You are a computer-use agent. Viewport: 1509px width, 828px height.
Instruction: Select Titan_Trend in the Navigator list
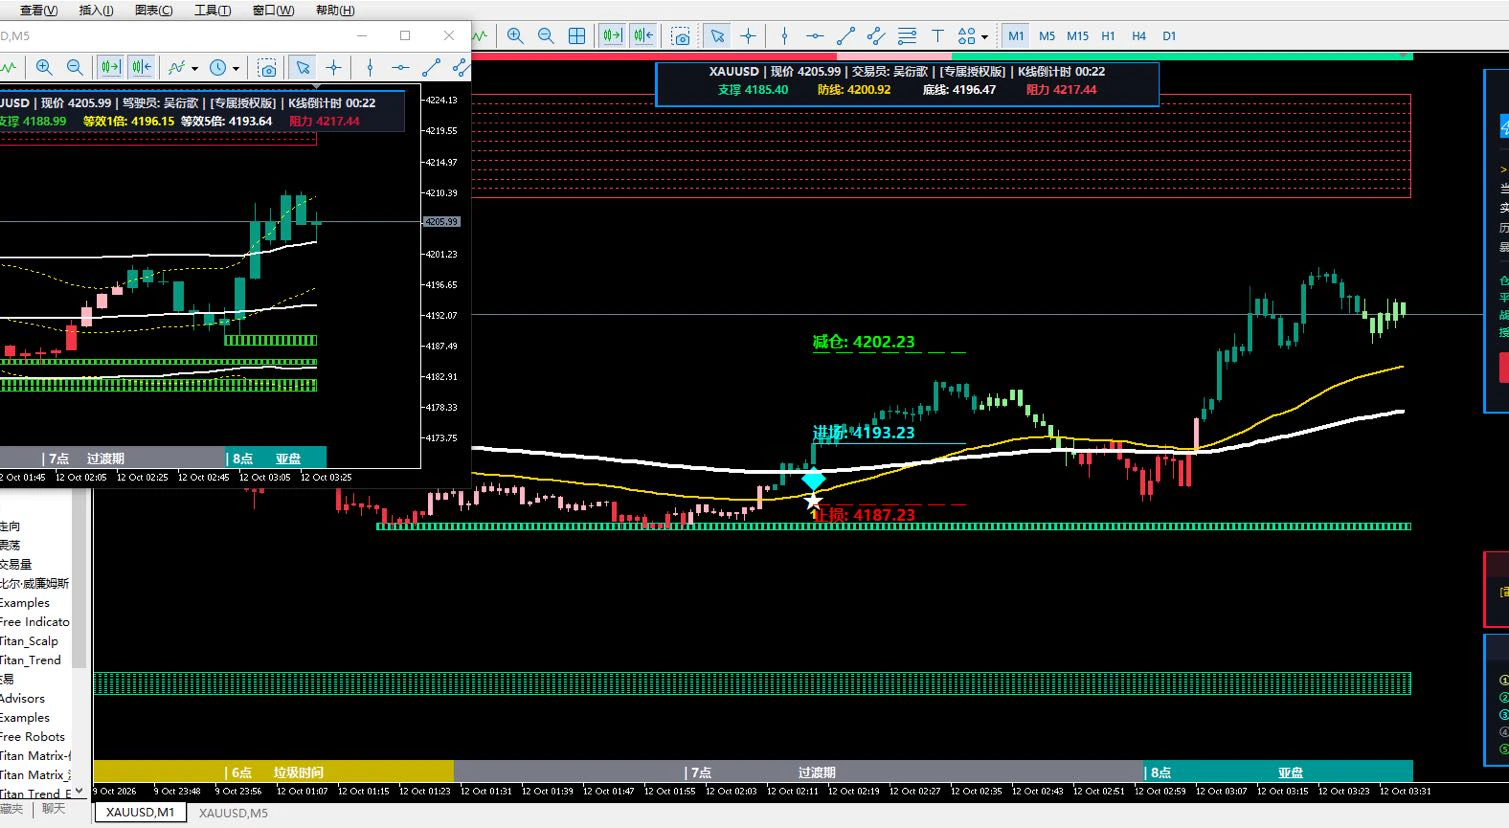[x=30, y=660]
